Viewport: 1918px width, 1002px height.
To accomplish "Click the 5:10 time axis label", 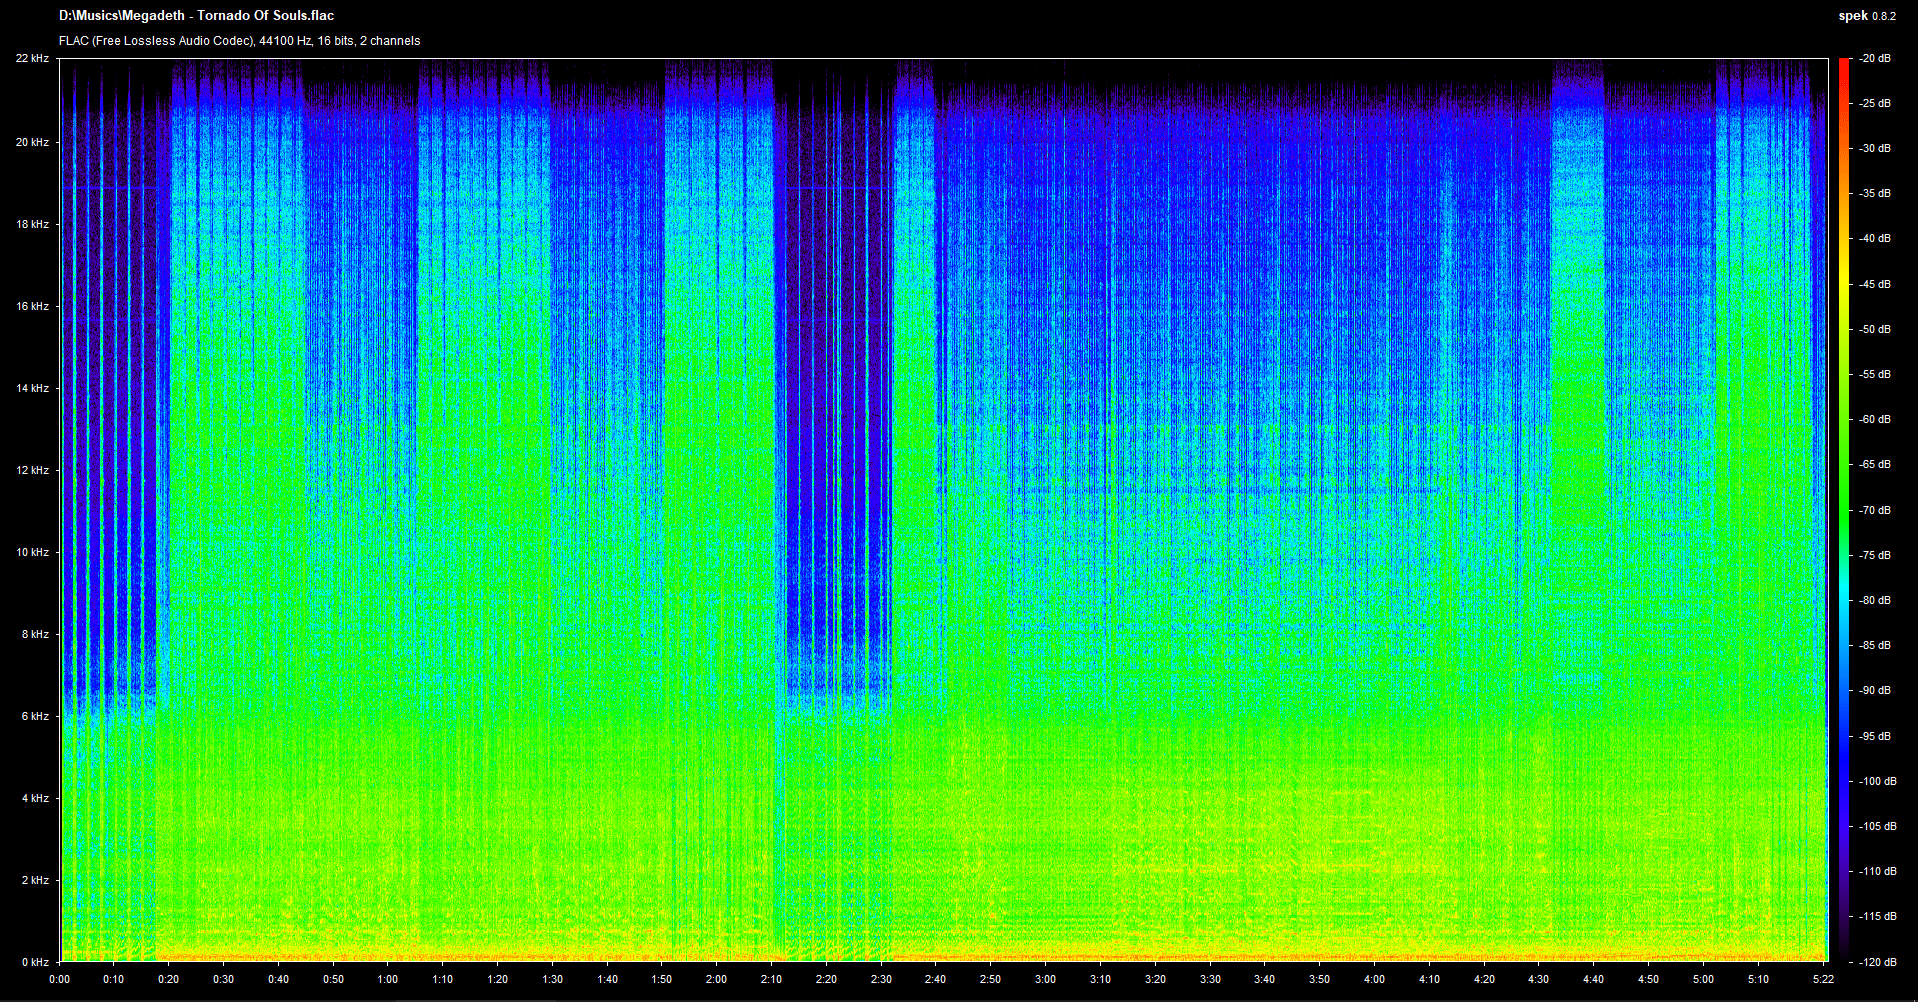I will 1759,980.
